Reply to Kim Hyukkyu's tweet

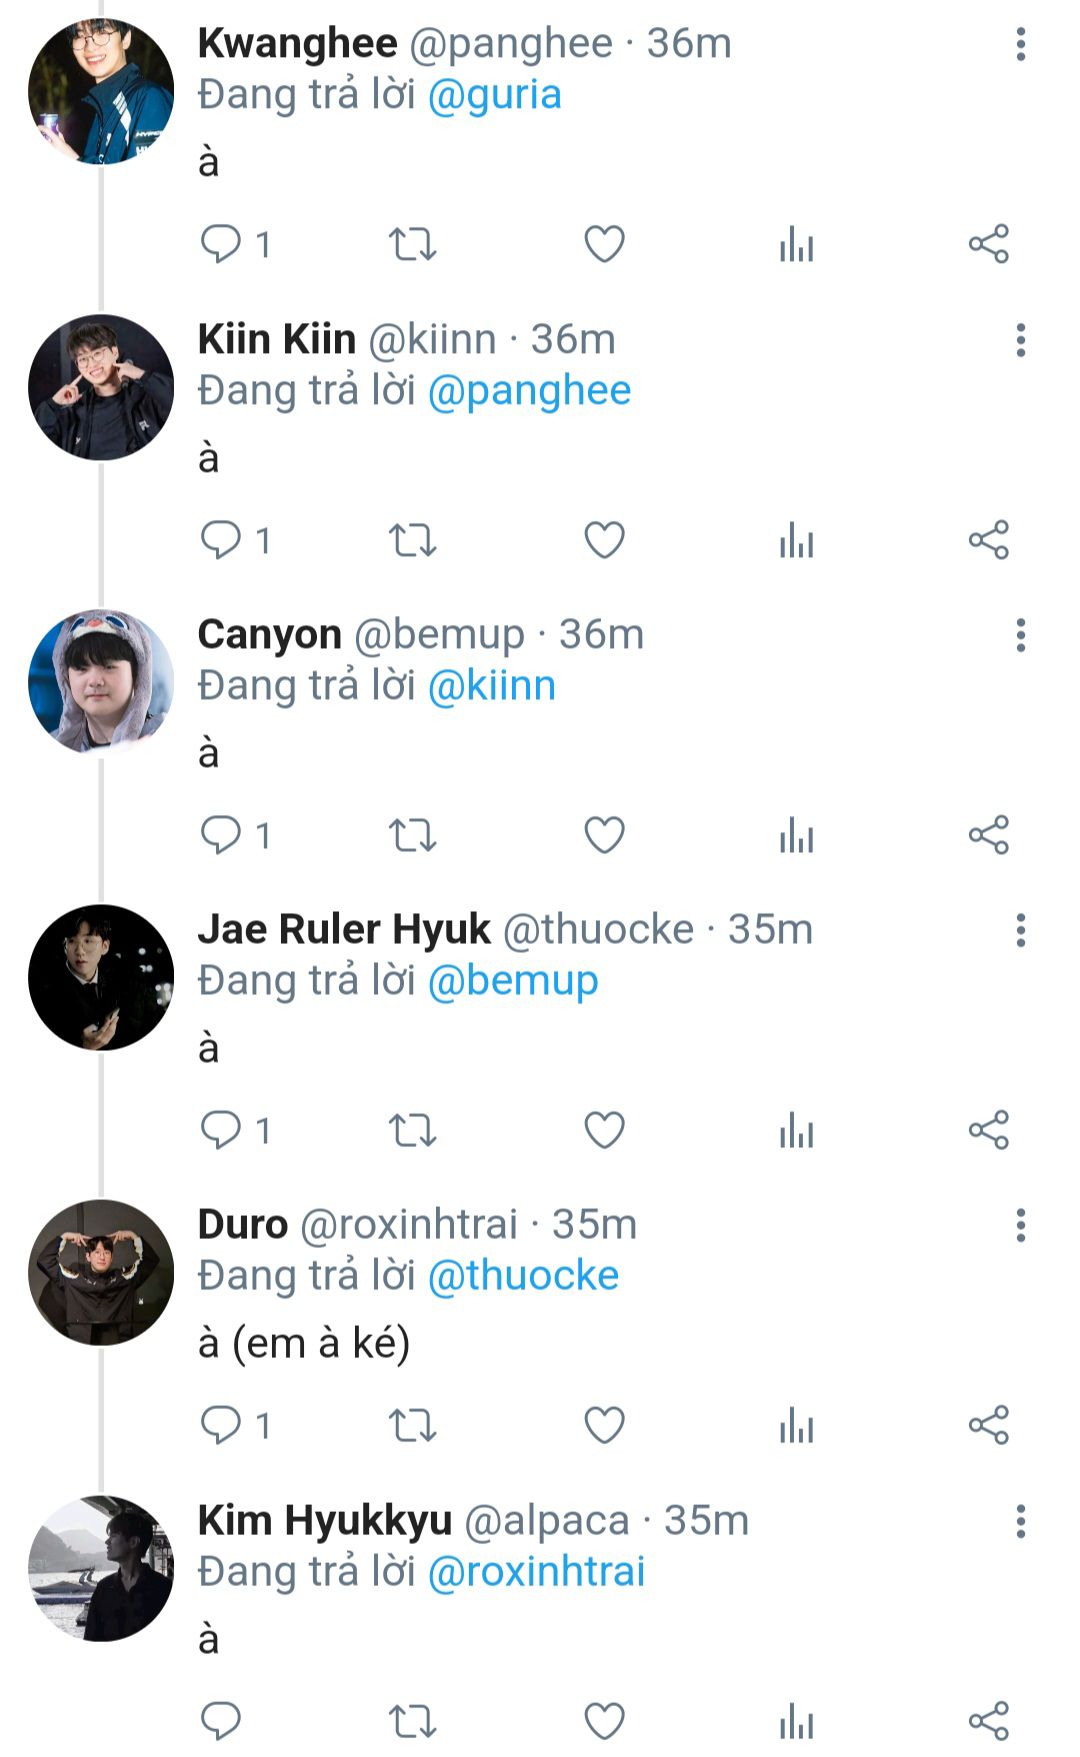pyautogui.click(x=221, y=1720)
